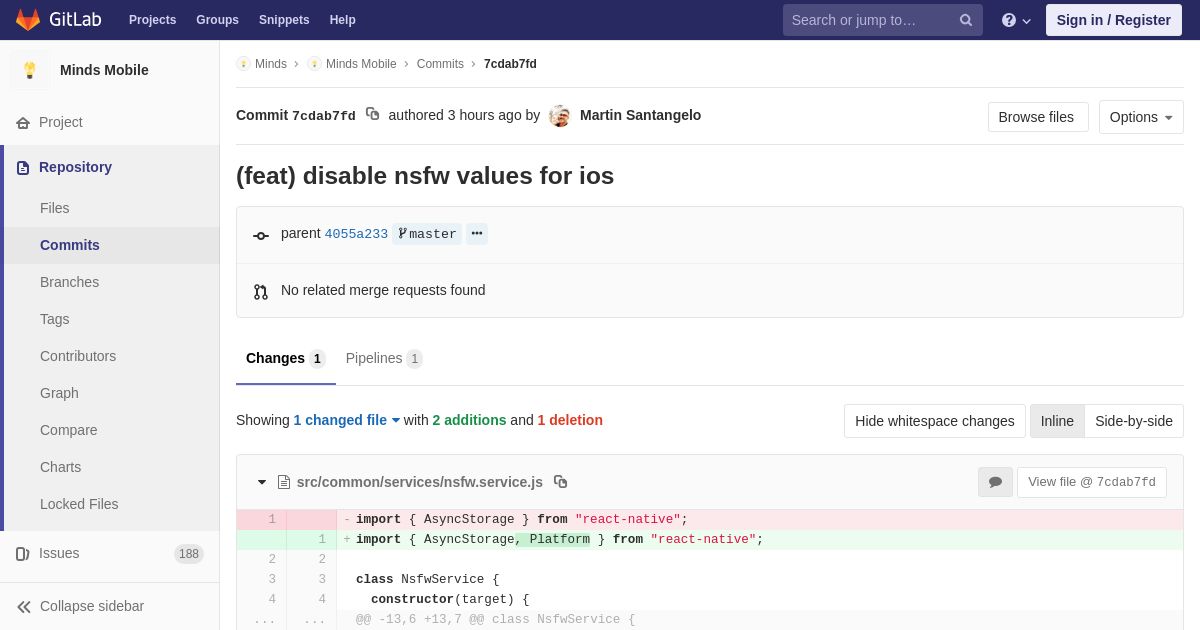Viewport: 1200px width, 630px height.
Task: Click Martin Santangelo's avatar
Action: [x=560, y=116]
